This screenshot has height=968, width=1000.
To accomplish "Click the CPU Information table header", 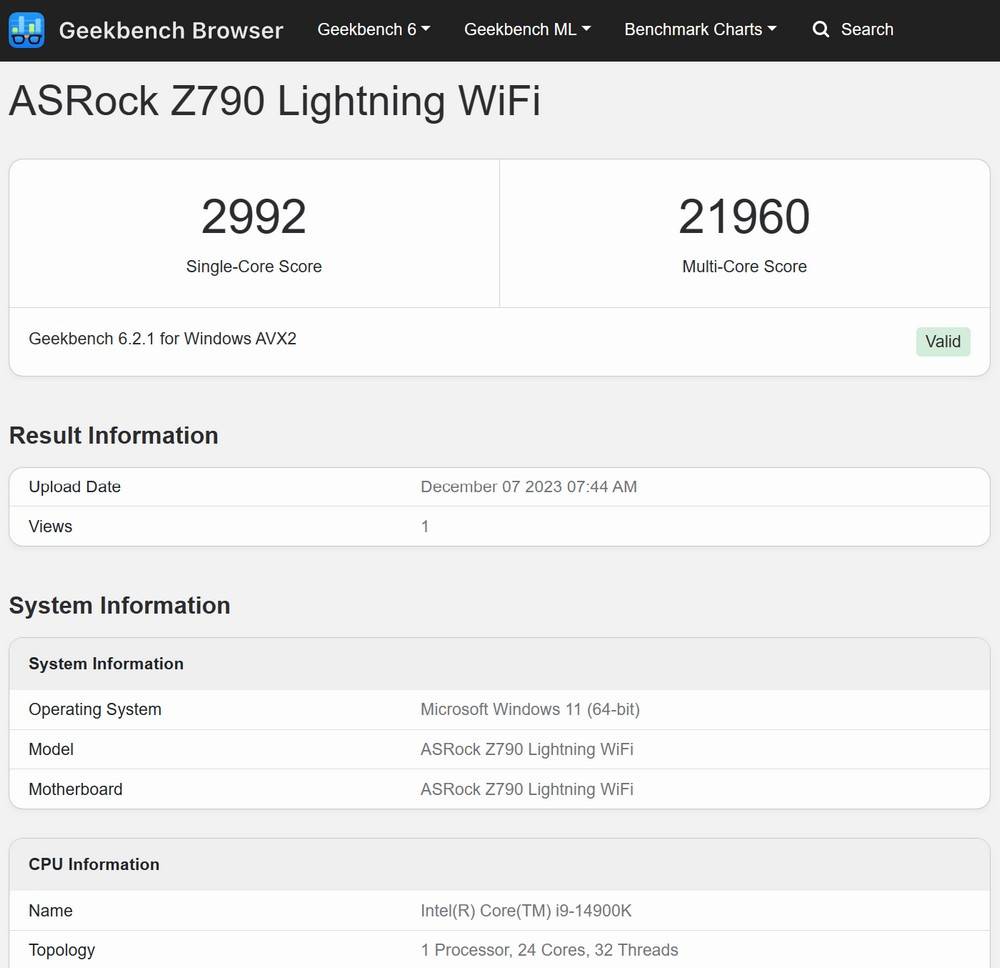I will click(94, 865).
